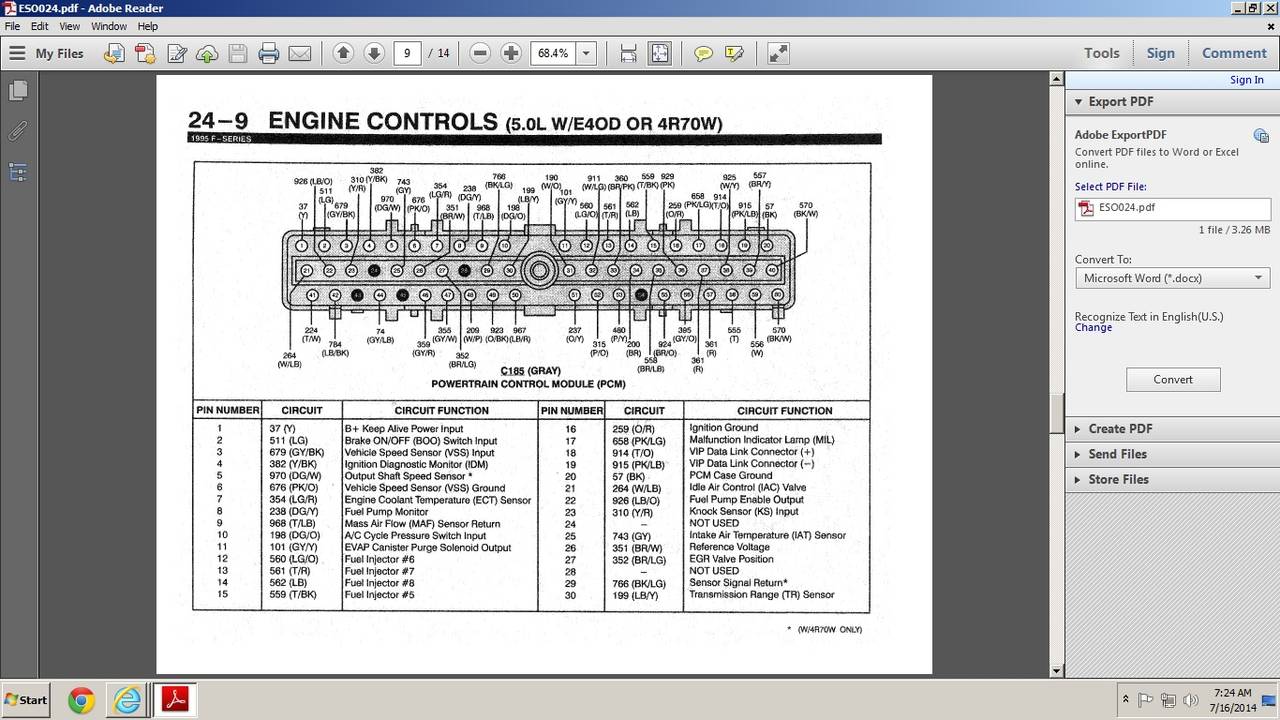The image size is (1280, 720).
Task: Open the Edit PDF tool icon
Action: point(177,53)
